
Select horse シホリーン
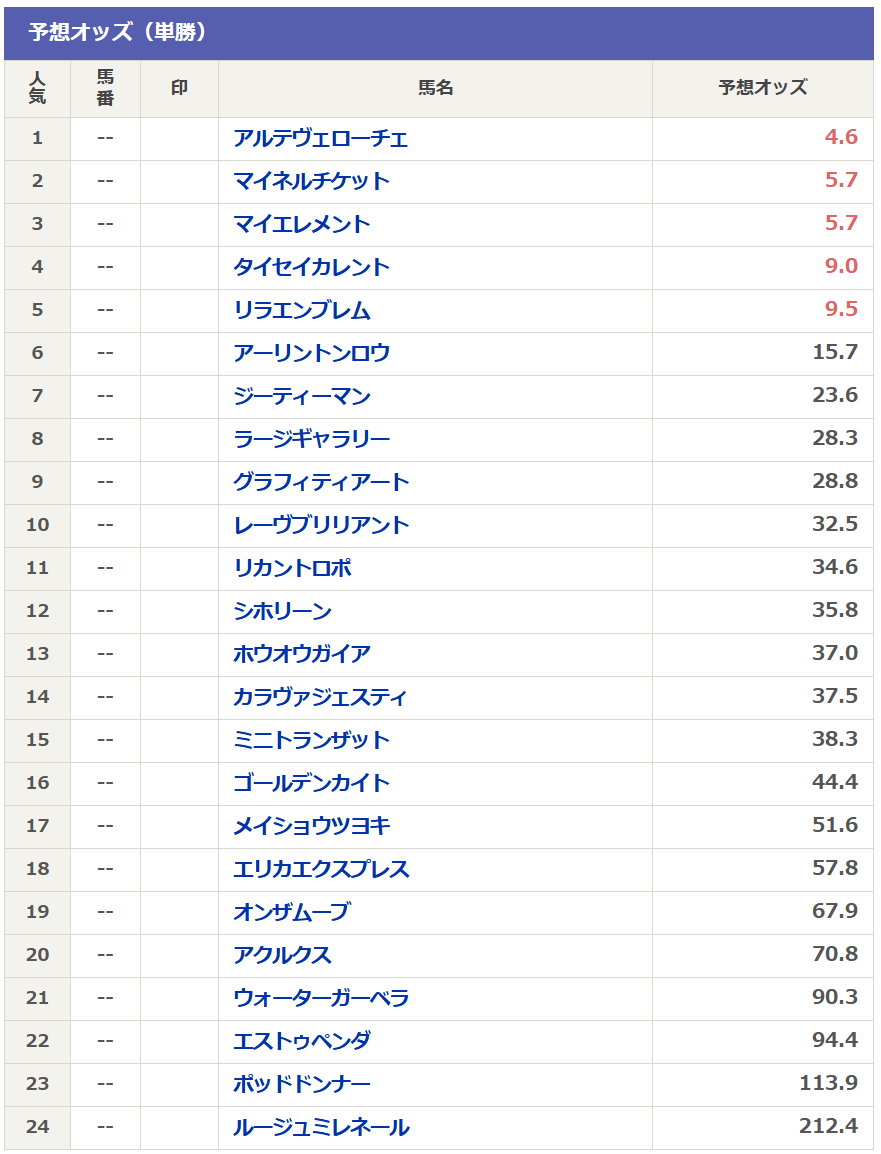click(283, 611)
